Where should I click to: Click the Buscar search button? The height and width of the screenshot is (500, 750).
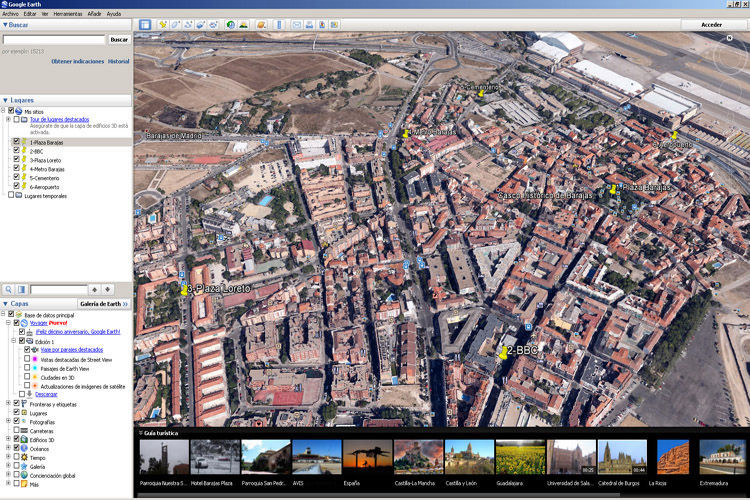point(119,40)
